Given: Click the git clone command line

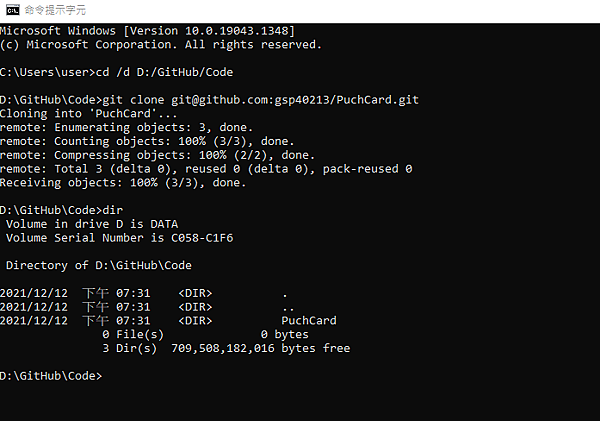Looking at the screenshot, I should pos(209,100).
